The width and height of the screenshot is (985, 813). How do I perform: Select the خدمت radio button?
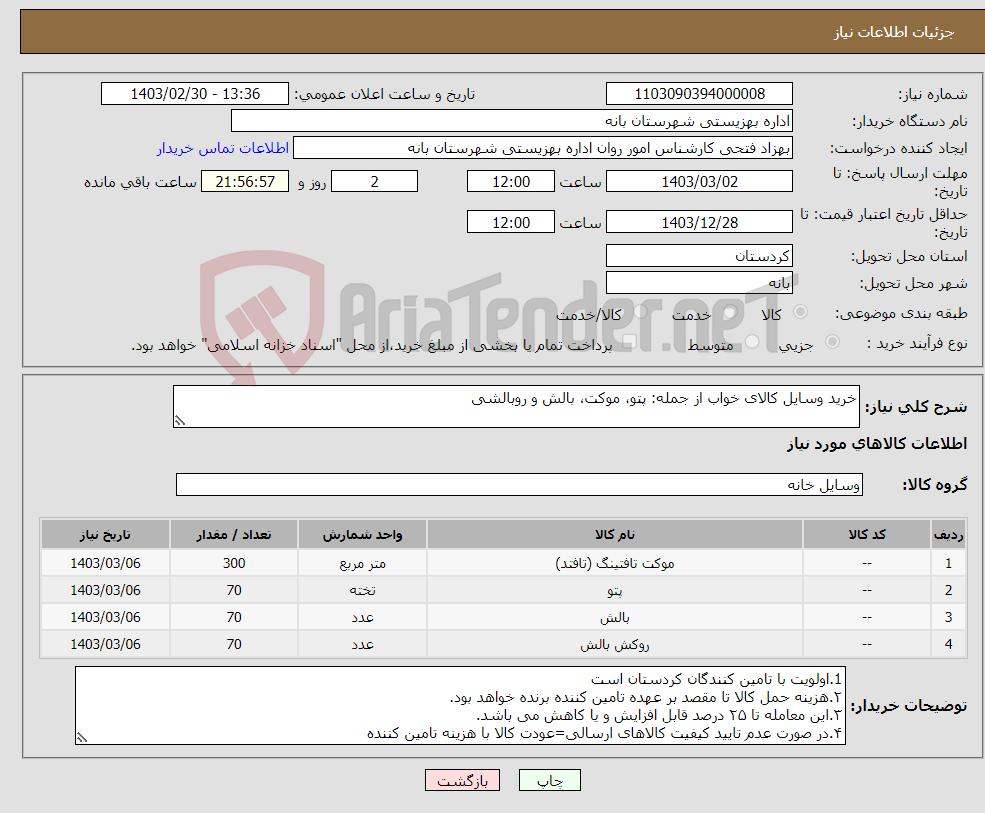730,312
